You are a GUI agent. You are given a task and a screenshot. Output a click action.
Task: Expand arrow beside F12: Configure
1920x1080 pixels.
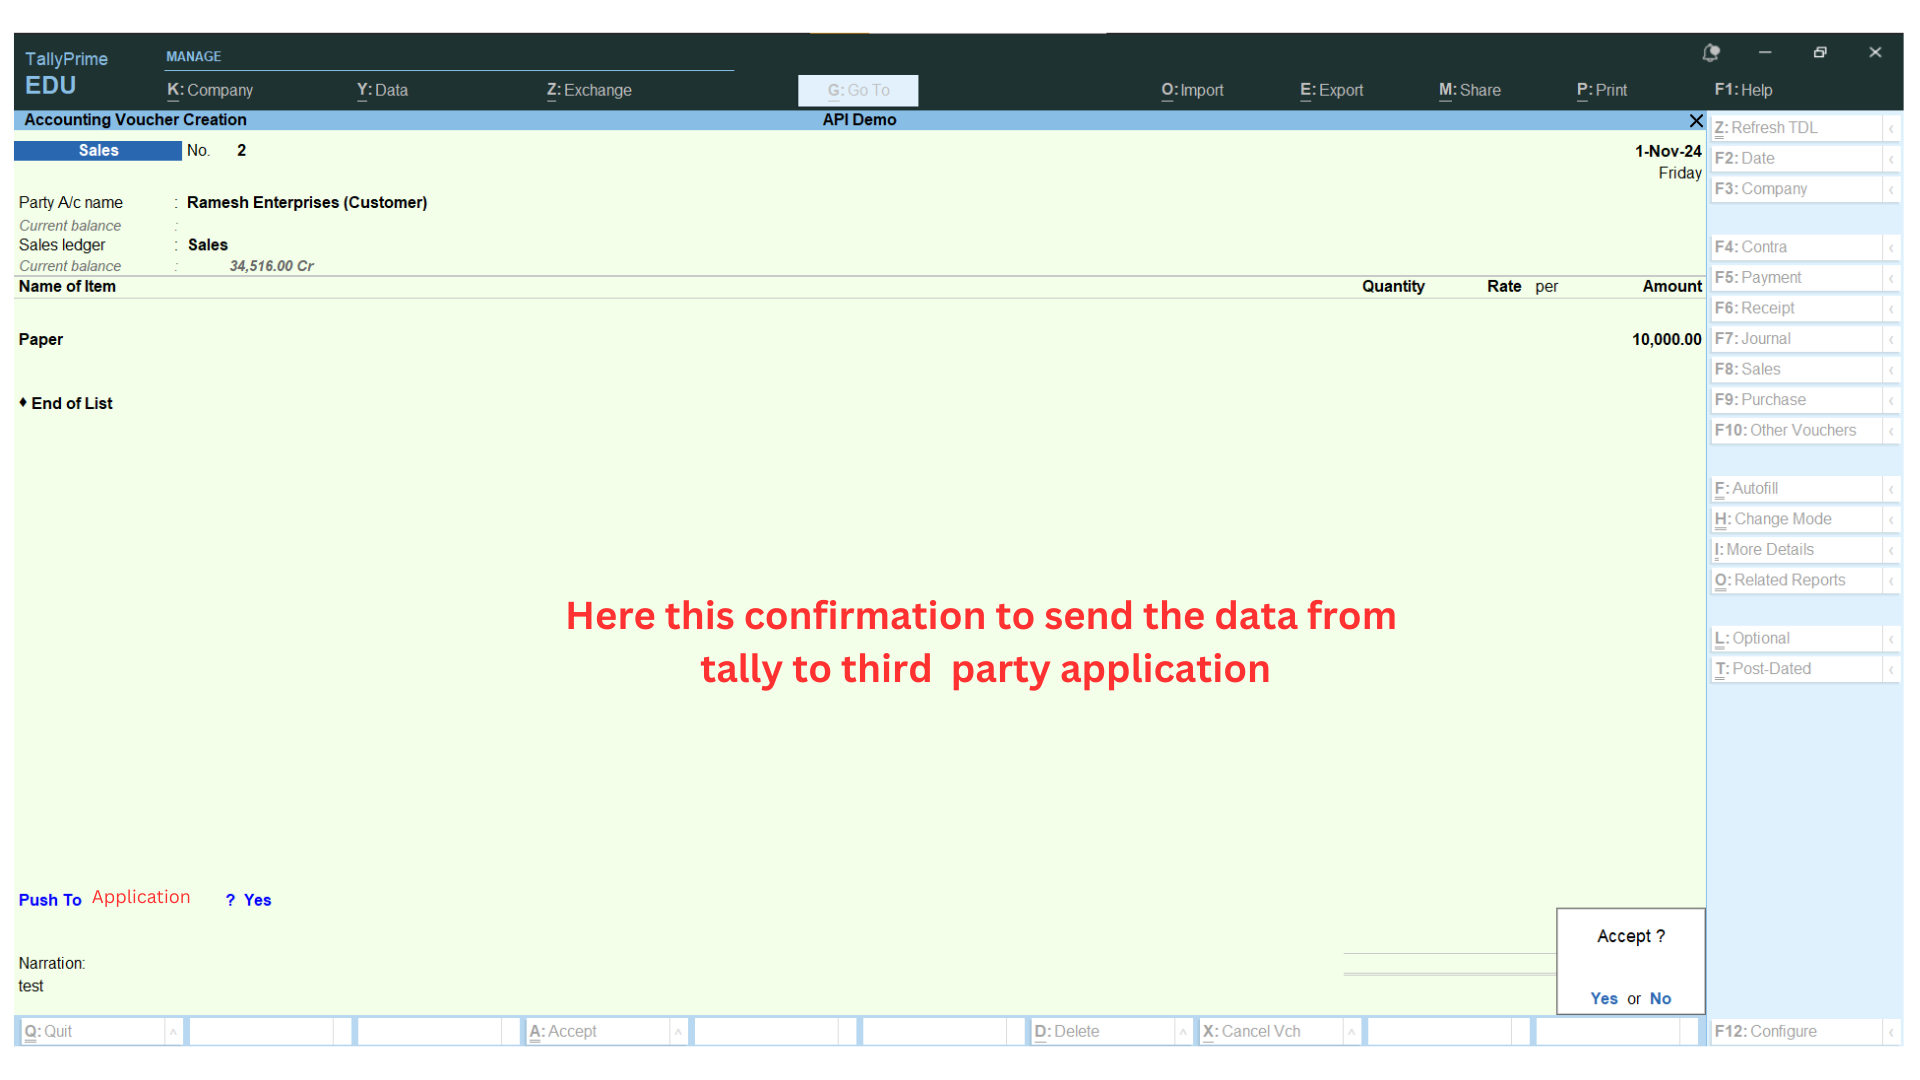click(x=1891, y=1032)
